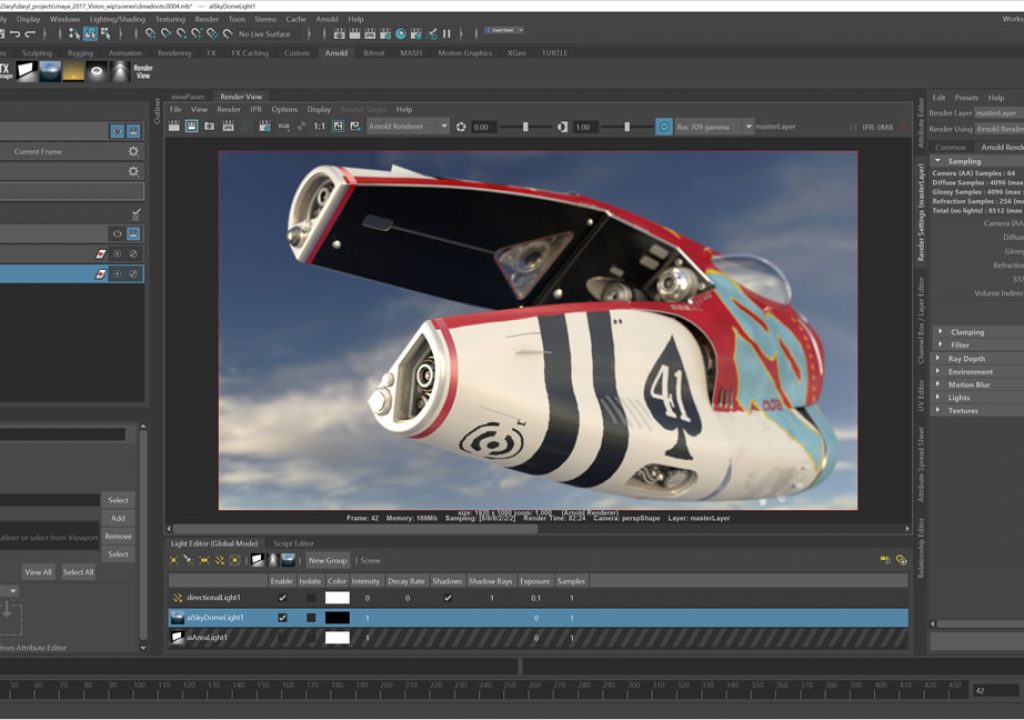Click the point light icon in Light Editor

[x=174, y=560]
